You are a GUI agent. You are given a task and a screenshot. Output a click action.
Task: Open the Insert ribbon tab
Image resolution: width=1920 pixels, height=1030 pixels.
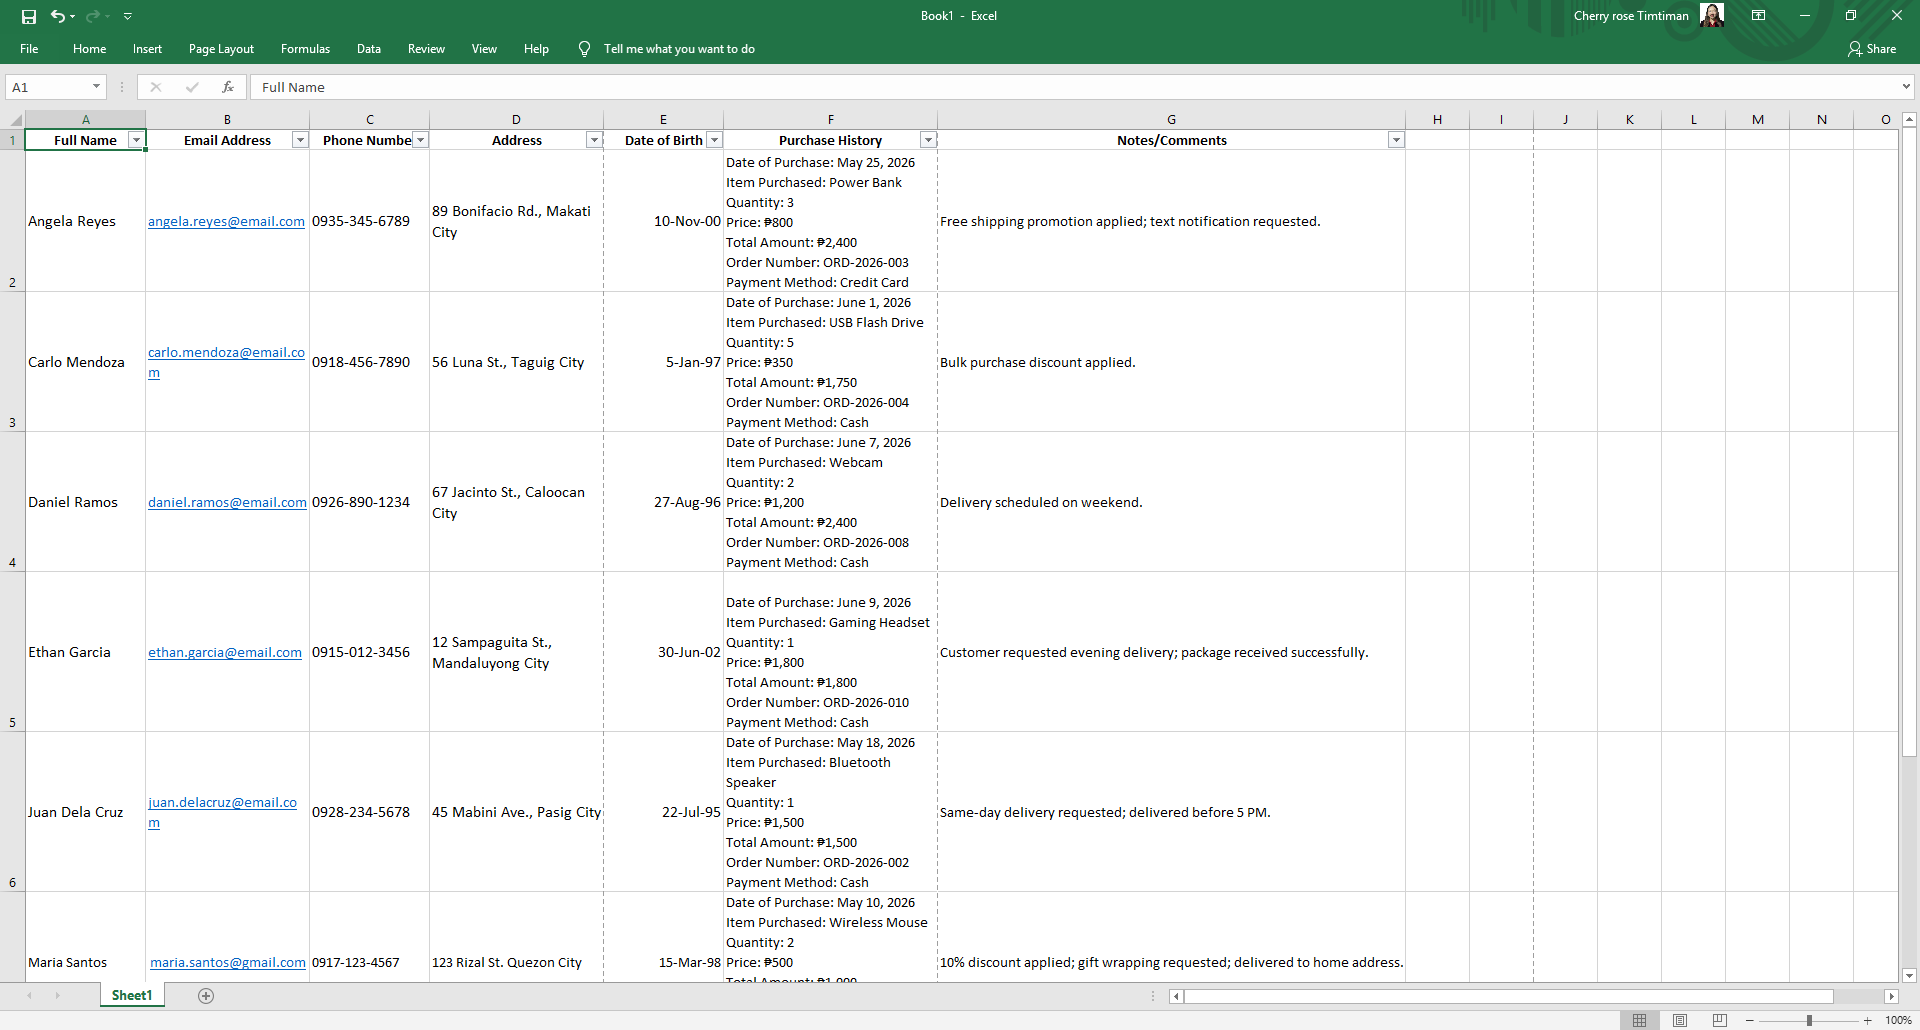147,49
